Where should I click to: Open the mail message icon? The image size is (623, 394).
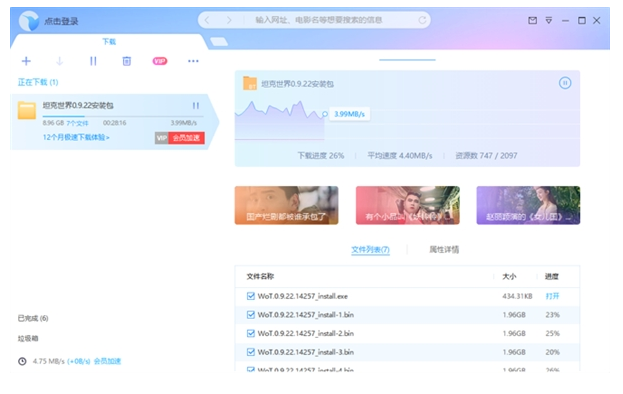pyautogui.click(x=532, y=20)
